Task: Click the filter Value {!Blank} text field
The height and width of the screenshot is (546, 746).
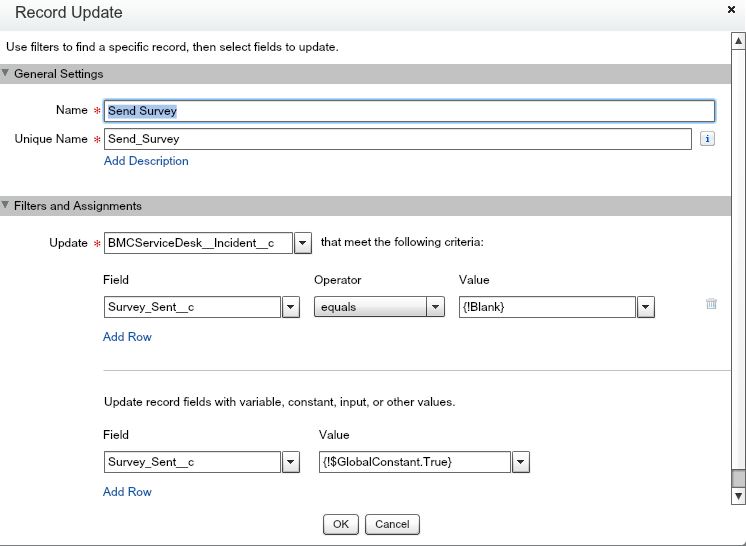Action: (547, 308)
